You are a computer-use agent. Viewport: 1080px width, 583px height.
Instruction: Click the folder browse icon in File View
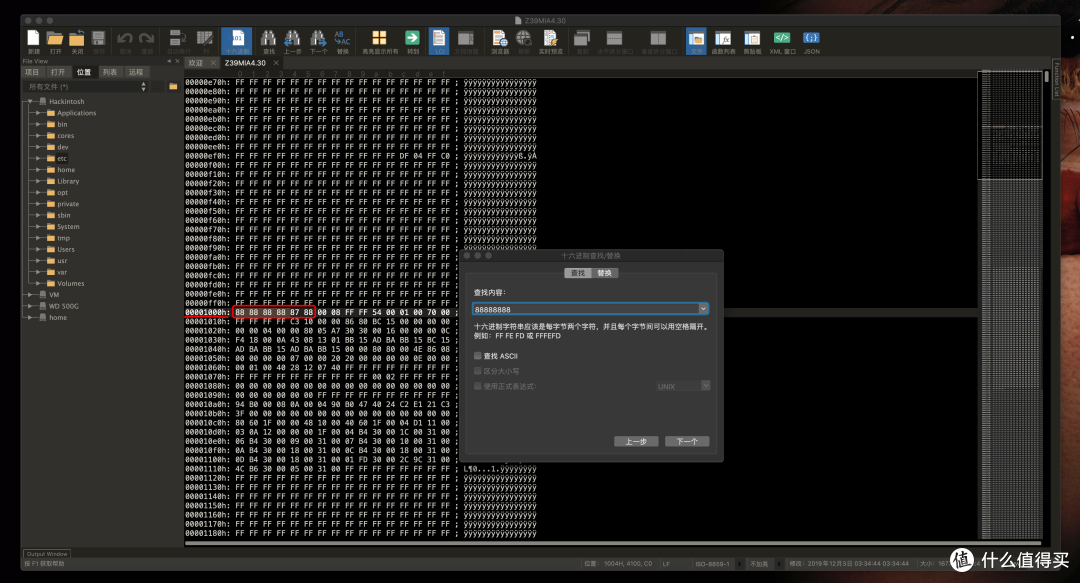coord(173,86)
